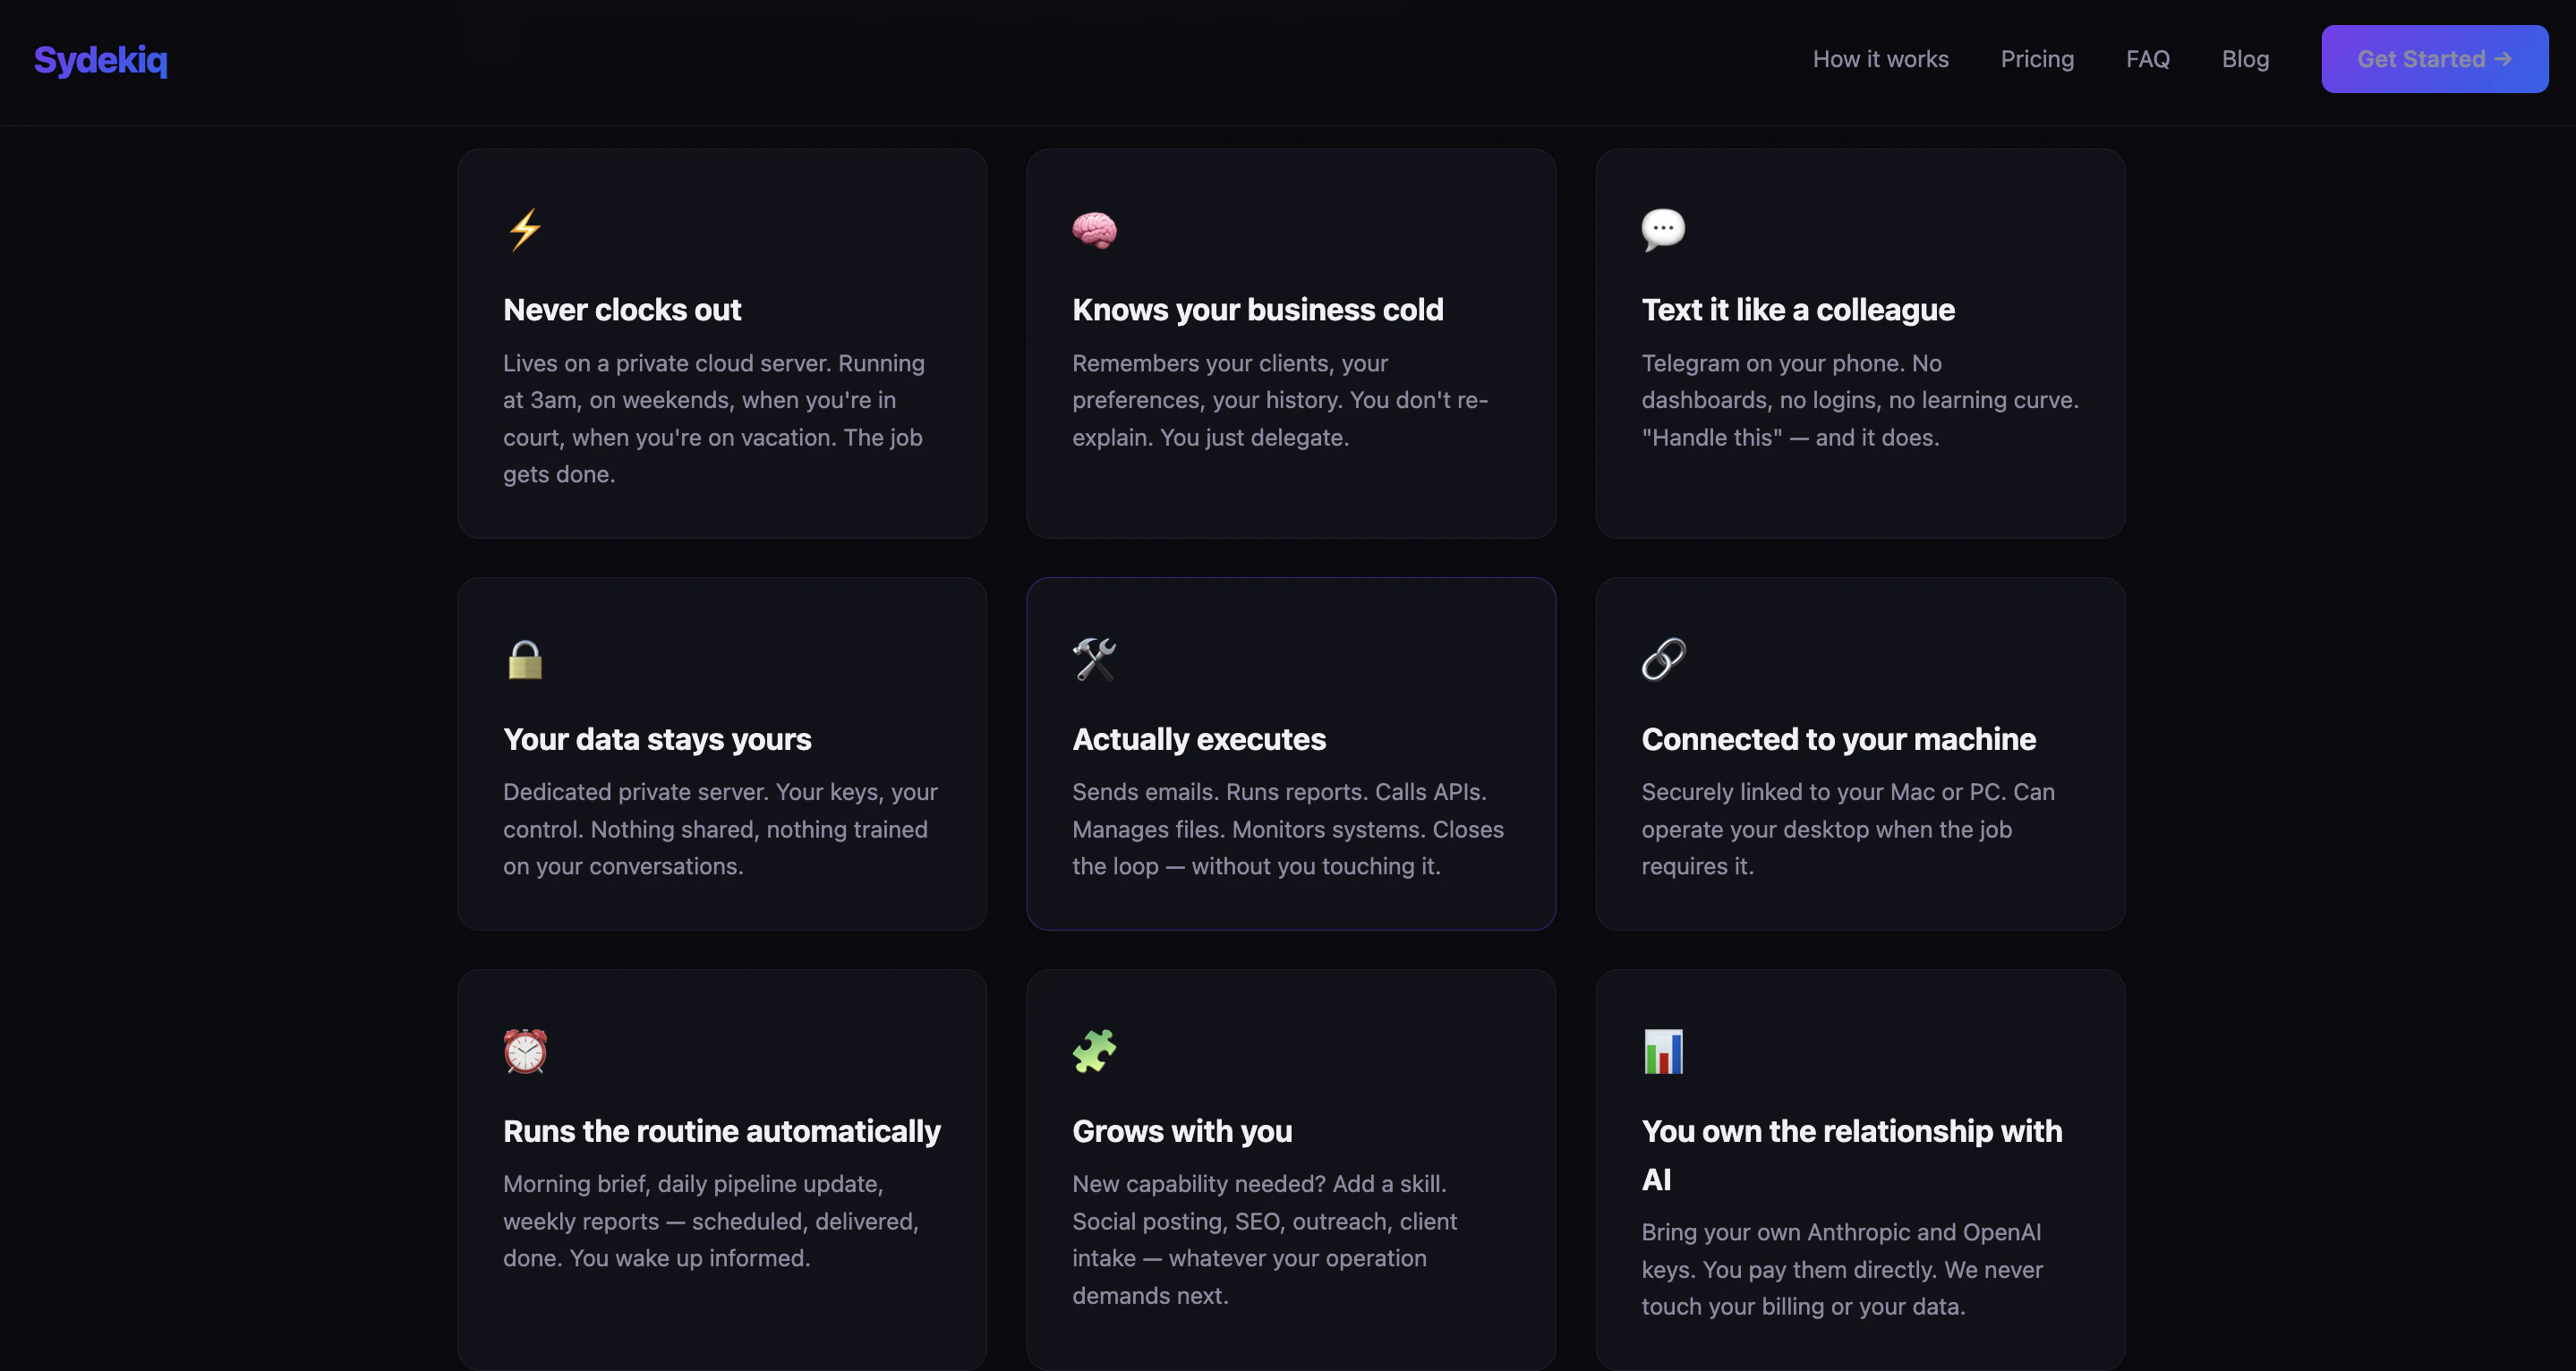Viewport: 2576px width, 1371px height.
Task: Click the You own the relationship with AI heading
Action: pos(1851,1154)
